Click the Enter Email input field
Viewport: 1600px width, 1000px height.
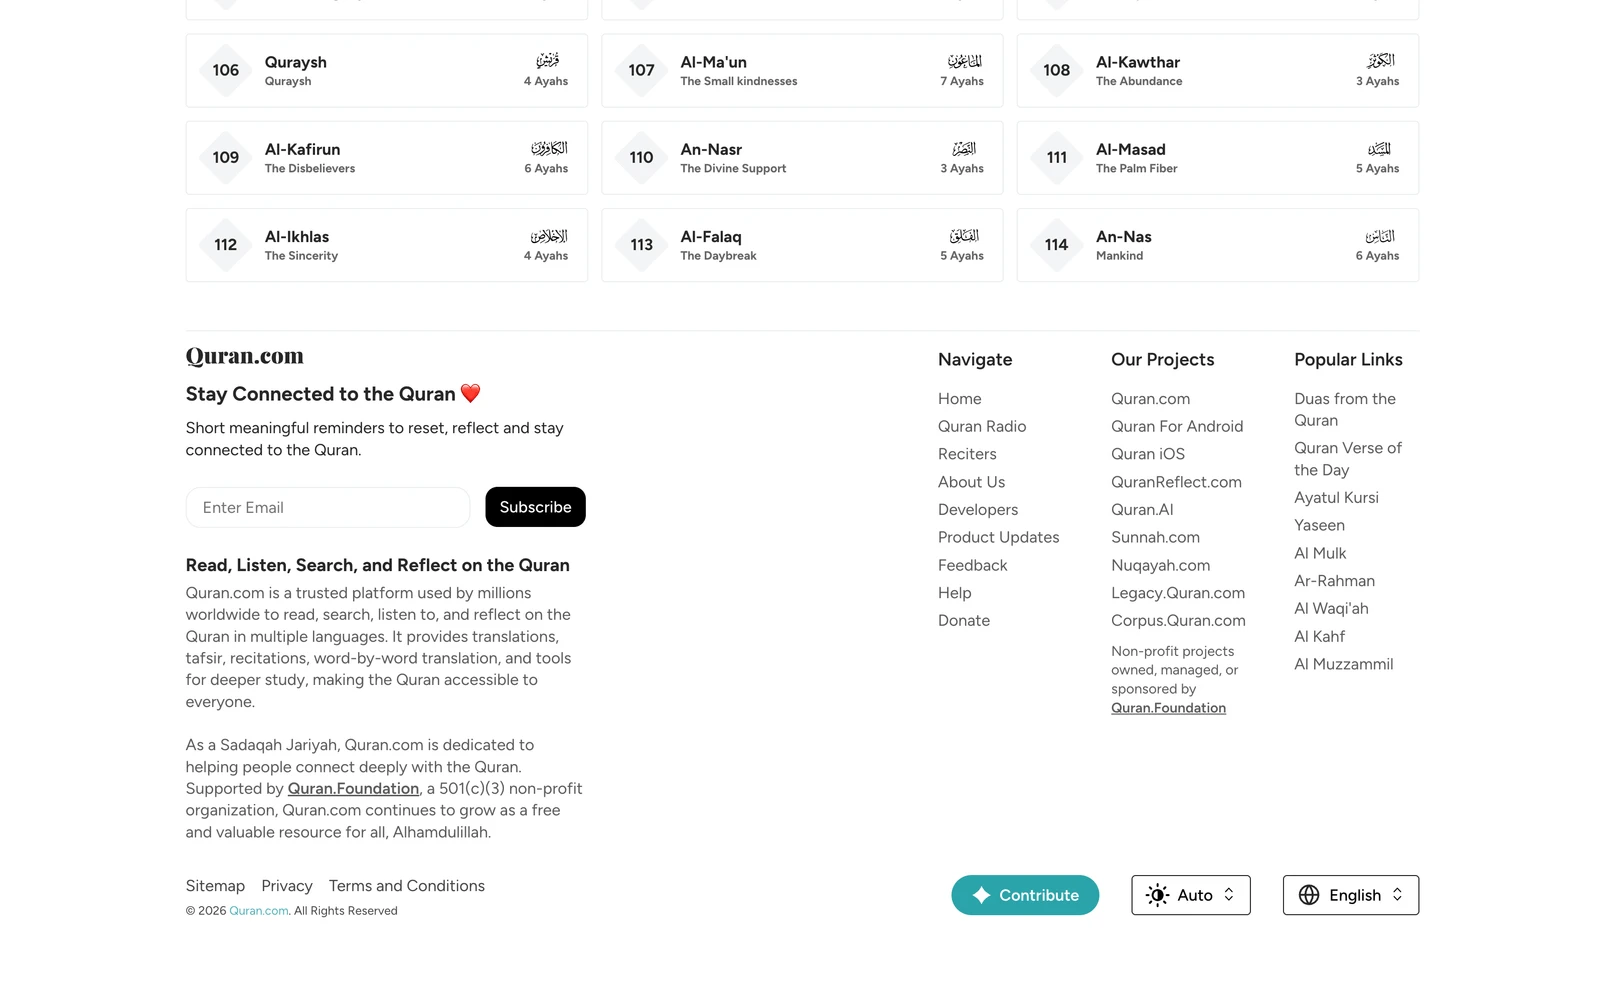[x=328, y=507]
